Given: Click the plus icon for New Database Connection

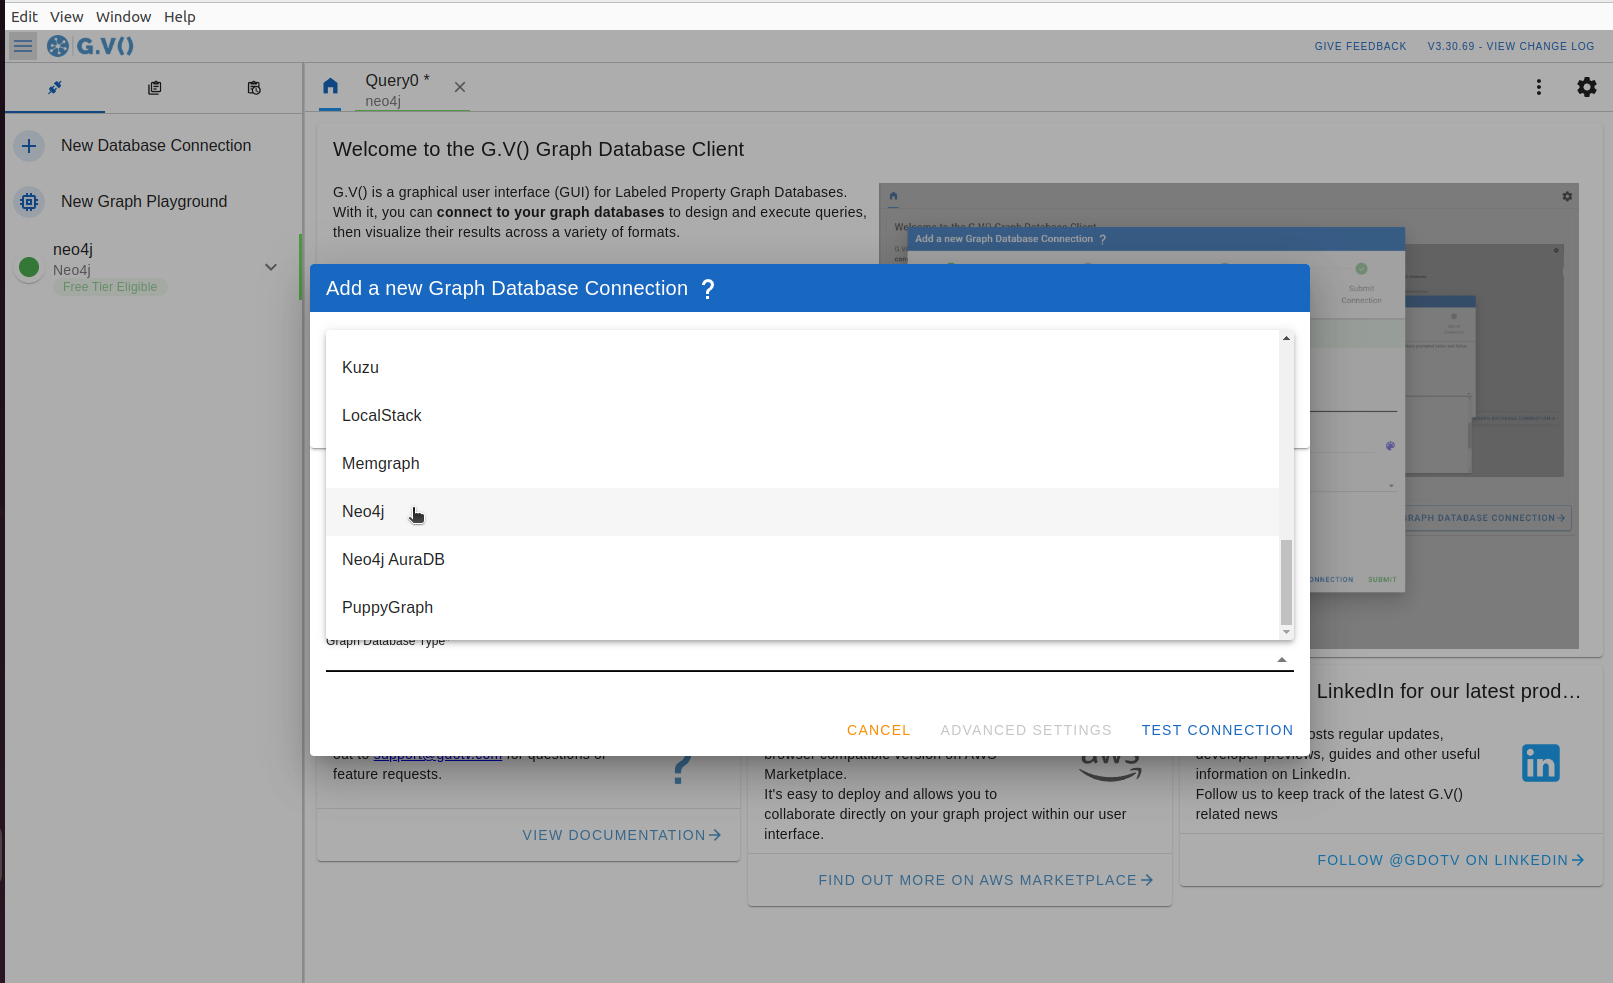Looking at the screenshot, I should point(29,146).
